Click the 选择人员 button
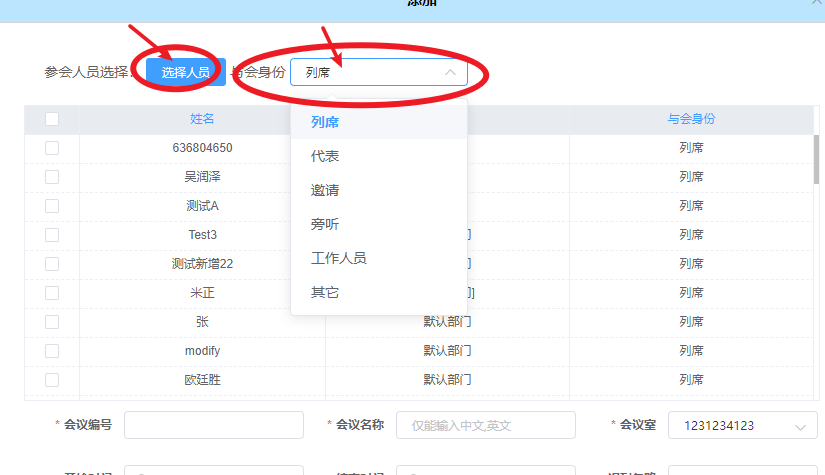 pos(185,73)
